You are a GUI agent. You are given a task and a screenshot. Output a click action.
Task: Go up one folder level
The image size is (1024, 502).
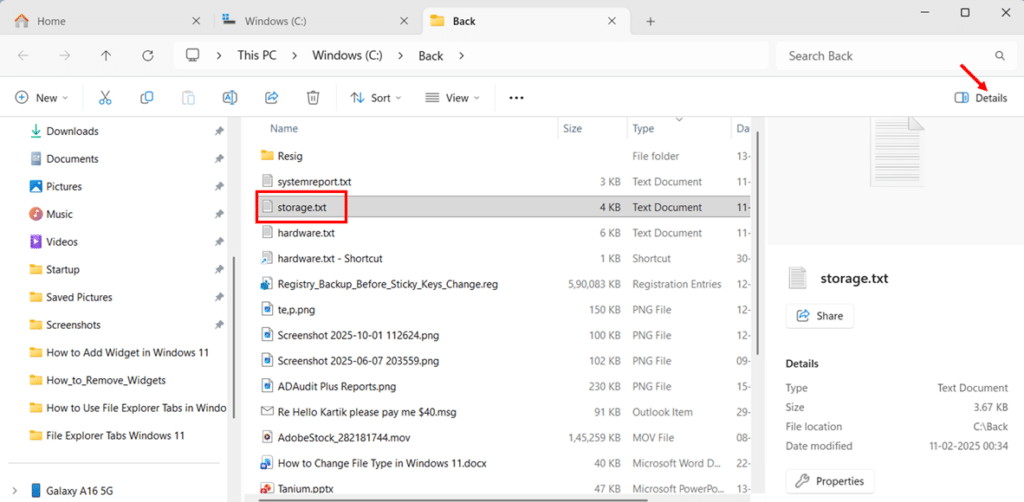[x=106, y=55]
